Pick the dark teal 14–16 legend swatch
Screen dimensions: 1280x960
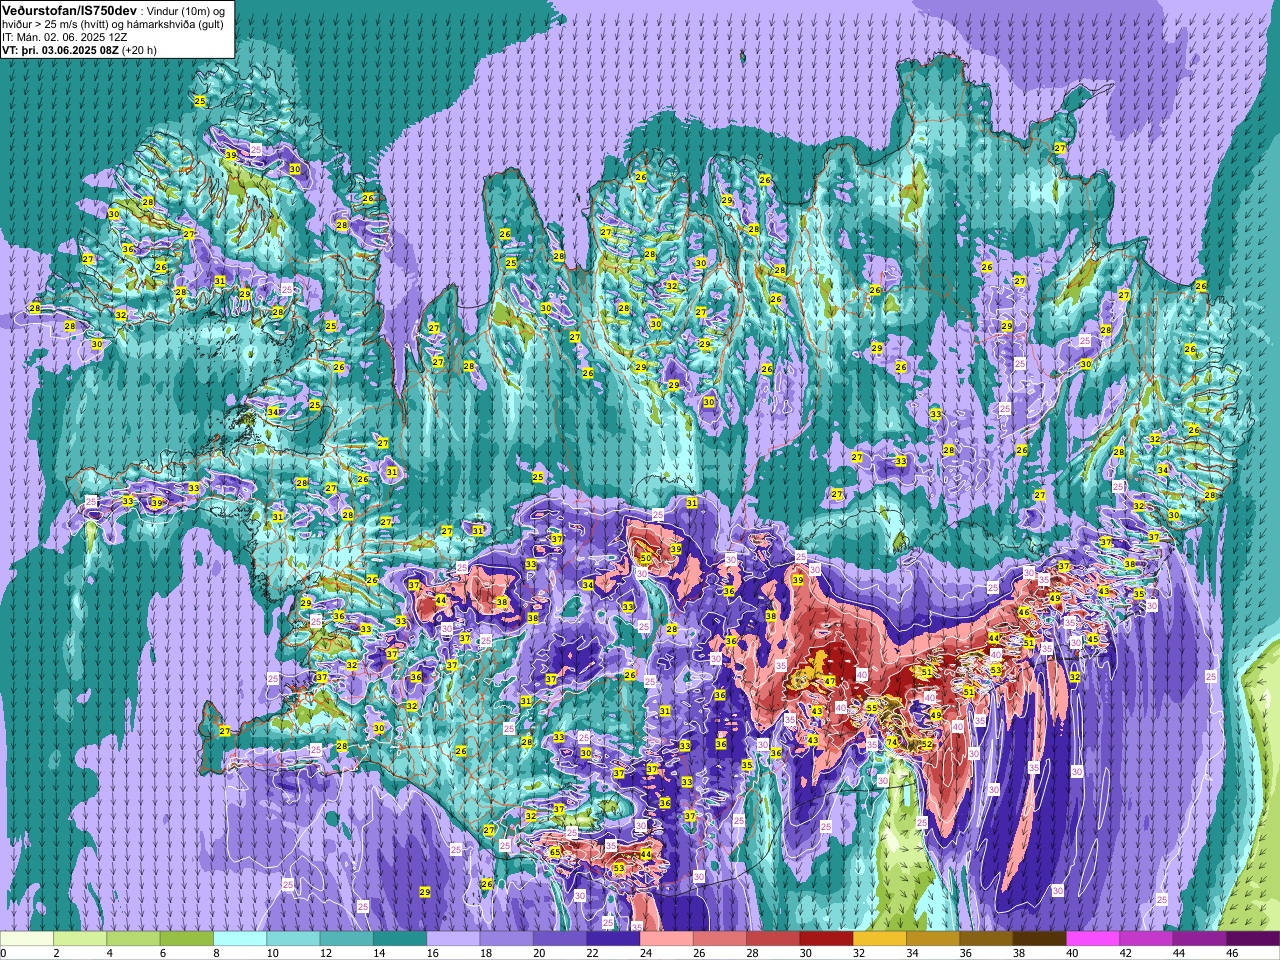coord(400,939)
